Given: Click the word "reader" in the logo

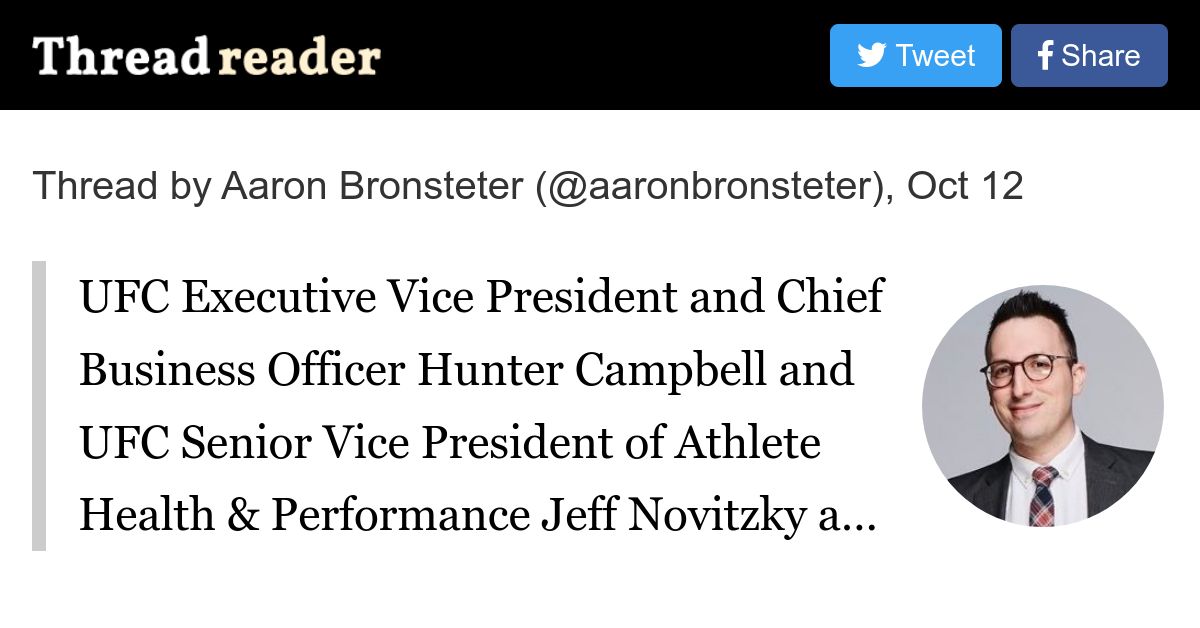Looking at the screenshot, I should (x=299, y=57).
